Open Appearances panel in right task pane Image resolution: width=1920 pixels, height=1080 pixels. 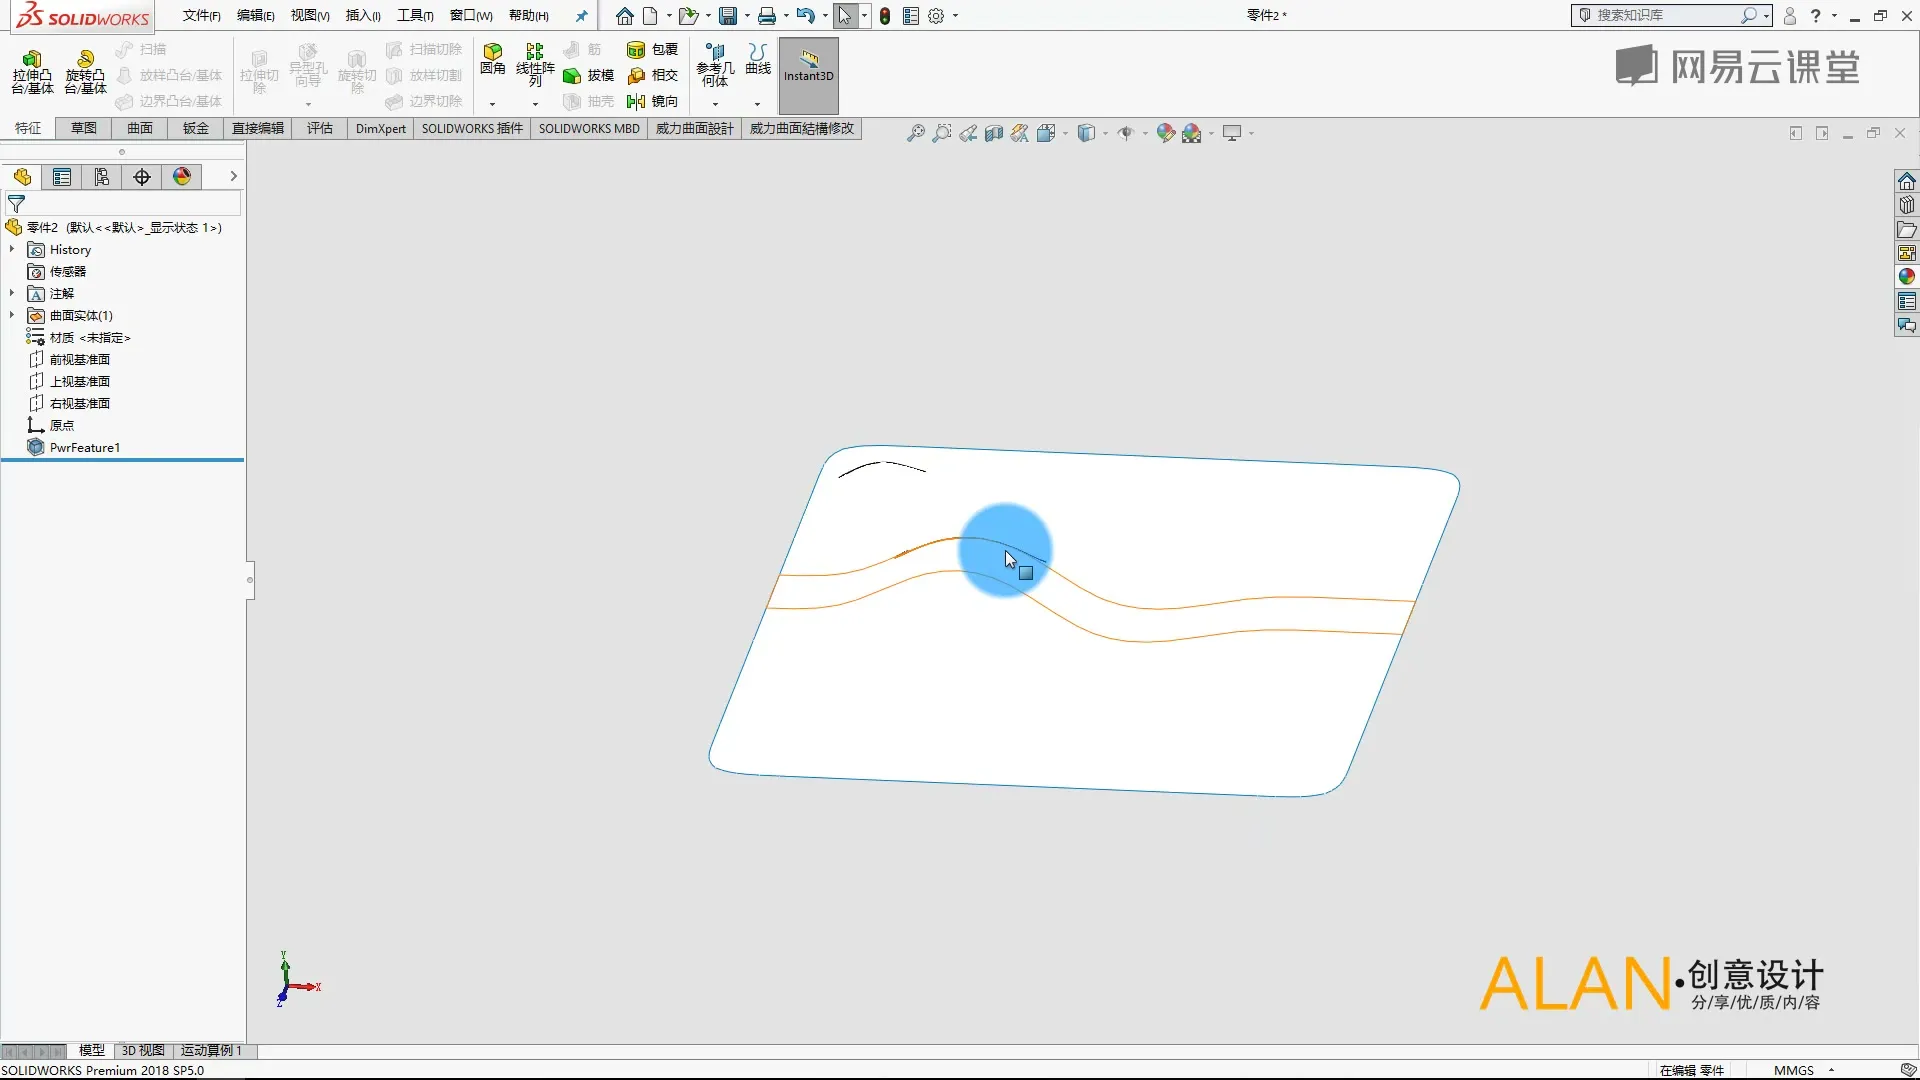click(1907, 277)
